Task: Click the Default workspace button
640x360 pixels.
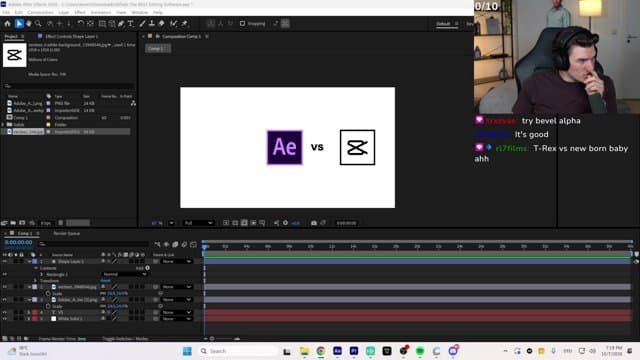Action: click(443, 24)
